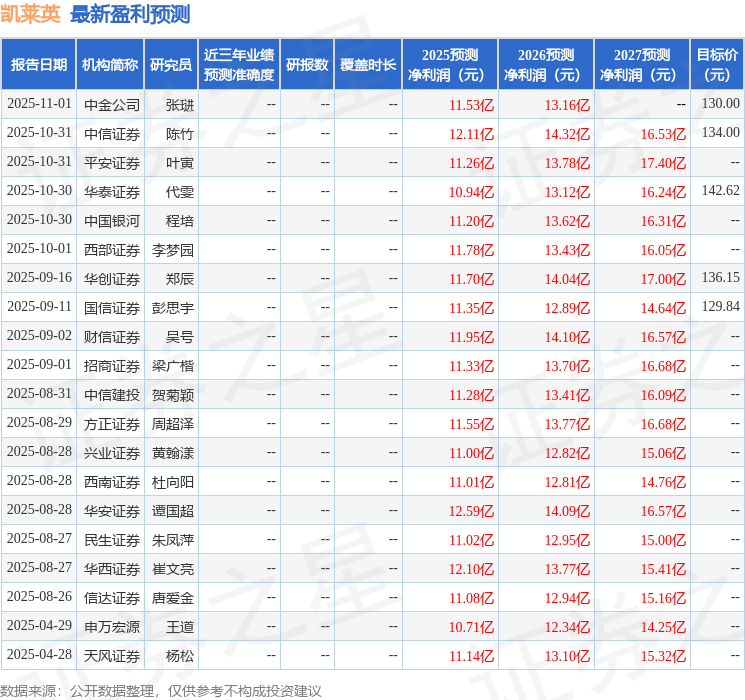Select the 2027预测净利润 column header
The width and height of the screenshot is (745, 700).
642,65
